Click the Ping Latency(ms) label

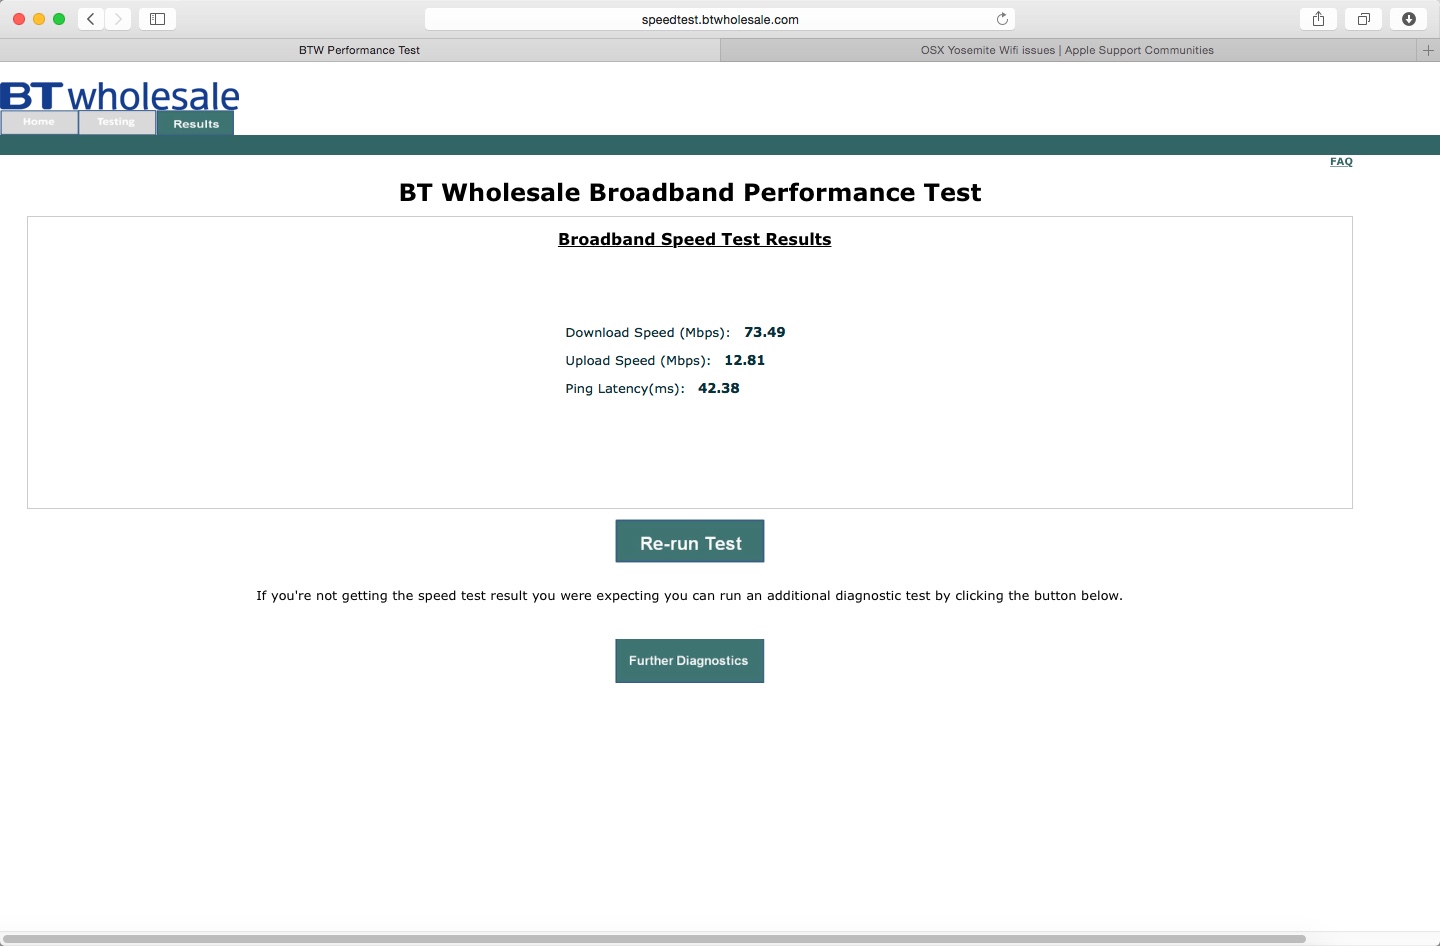[625, 389]
